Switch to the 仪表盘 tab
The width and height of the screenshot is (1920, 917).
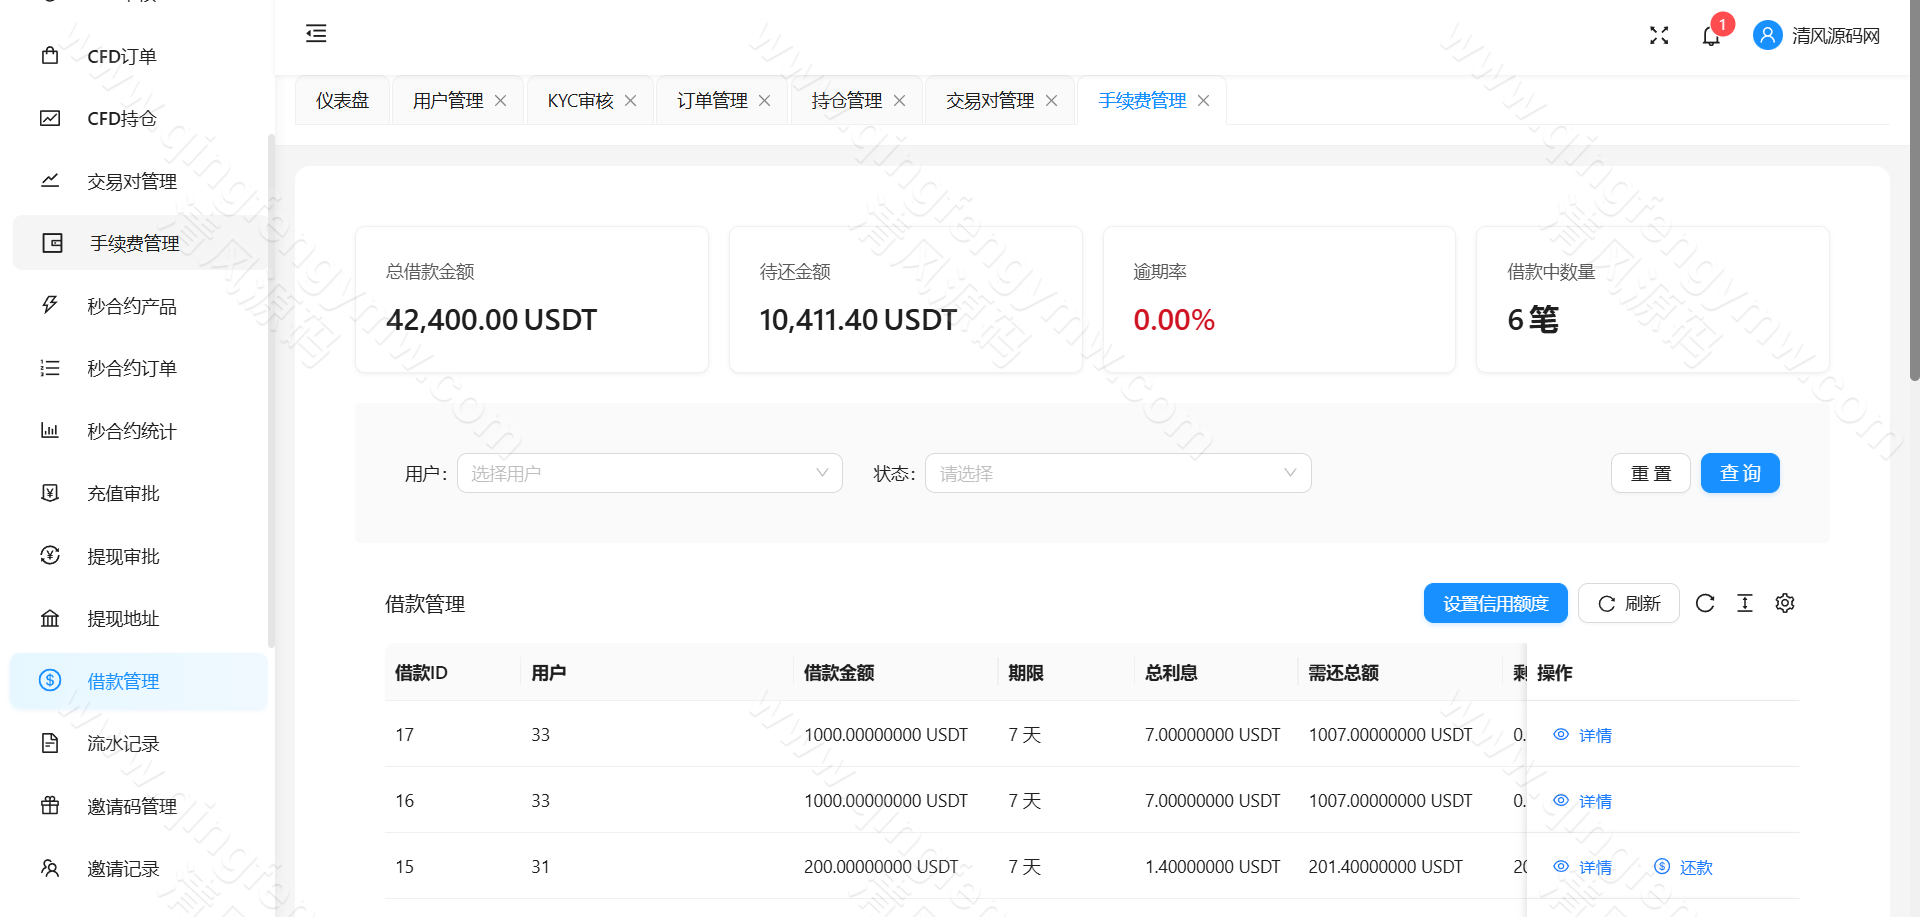point(342,99)
